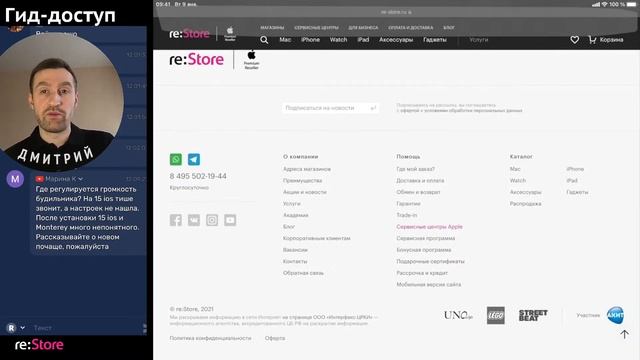Open Политика конфиденциальности link
Image resolution: width=640 pixels, height=360 pixels.
coord(210,338)
